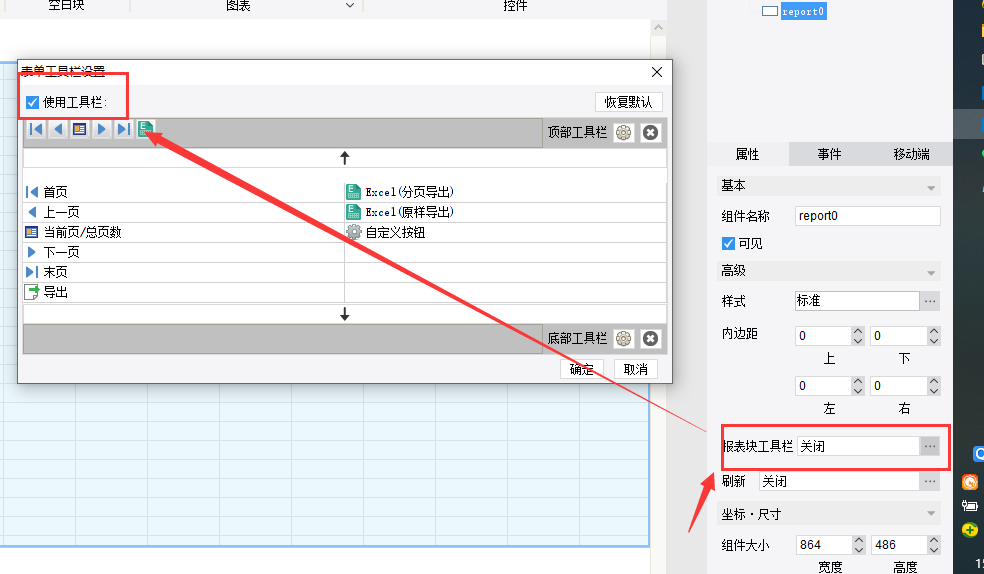Increase 内边距 左 value

858,381
